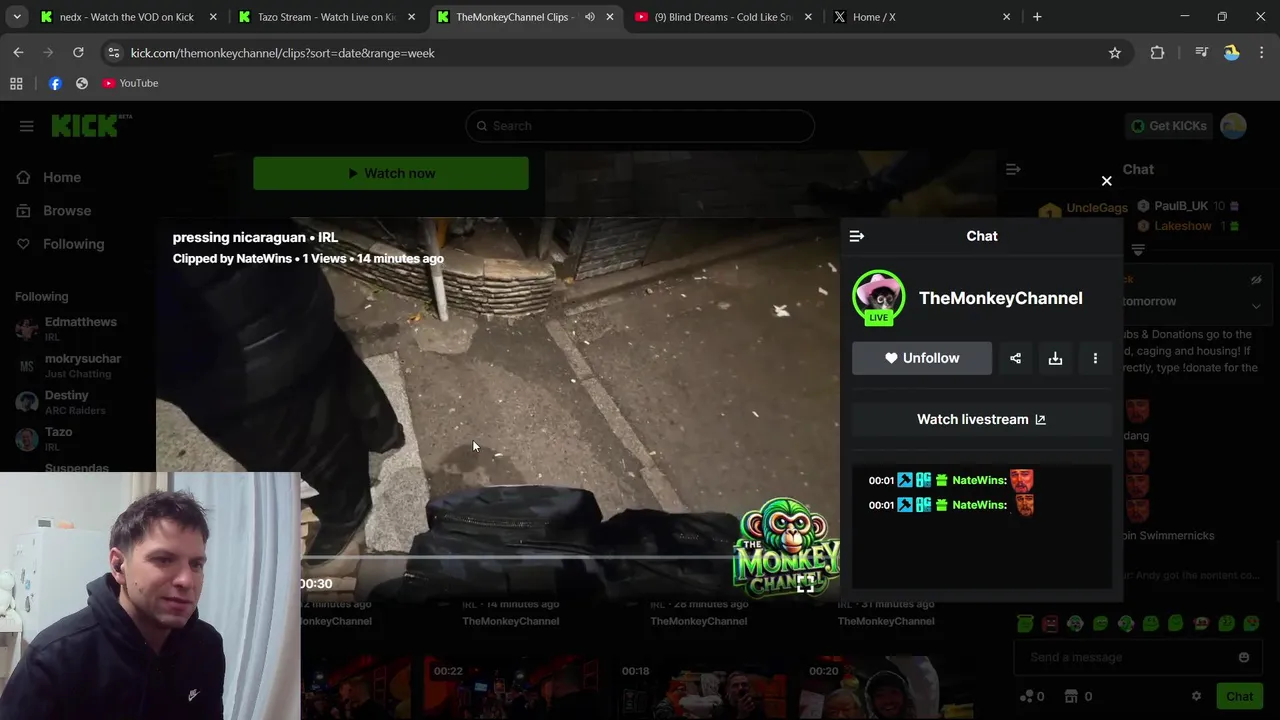1280x720 pixels.
Task: Open the browser extensions puzzle icon
Action: tap(1157, 53)
